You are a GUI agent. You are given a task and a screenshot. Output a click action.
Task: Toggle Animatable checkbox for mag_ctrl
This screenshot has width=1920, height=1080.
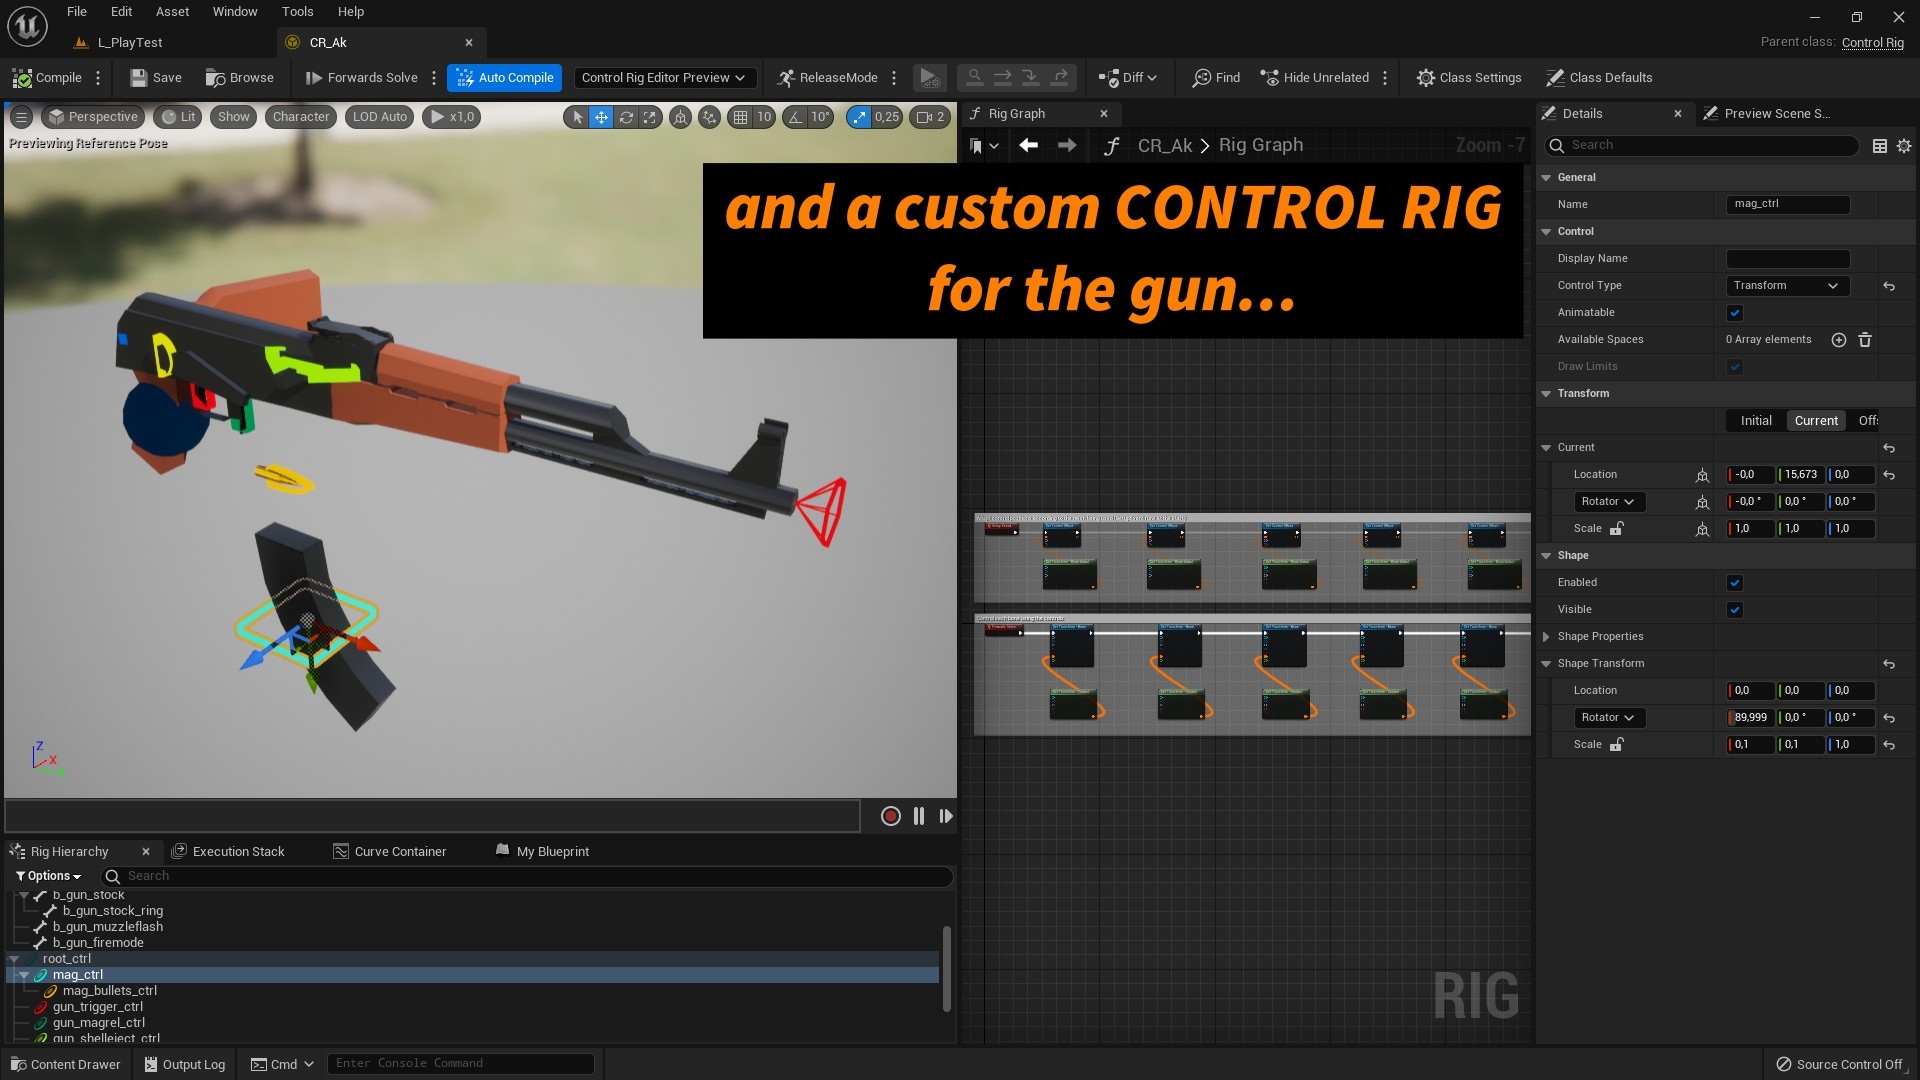point(1737,313)
